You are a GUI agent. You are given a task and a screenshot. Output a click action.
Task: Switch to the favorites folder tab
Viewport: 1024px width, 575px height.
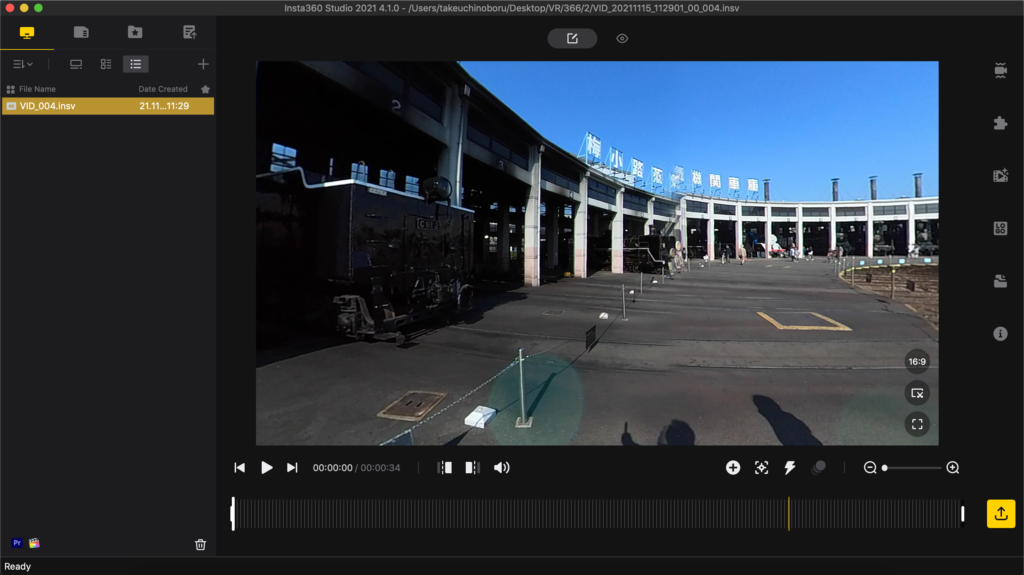tap(135, 32)
